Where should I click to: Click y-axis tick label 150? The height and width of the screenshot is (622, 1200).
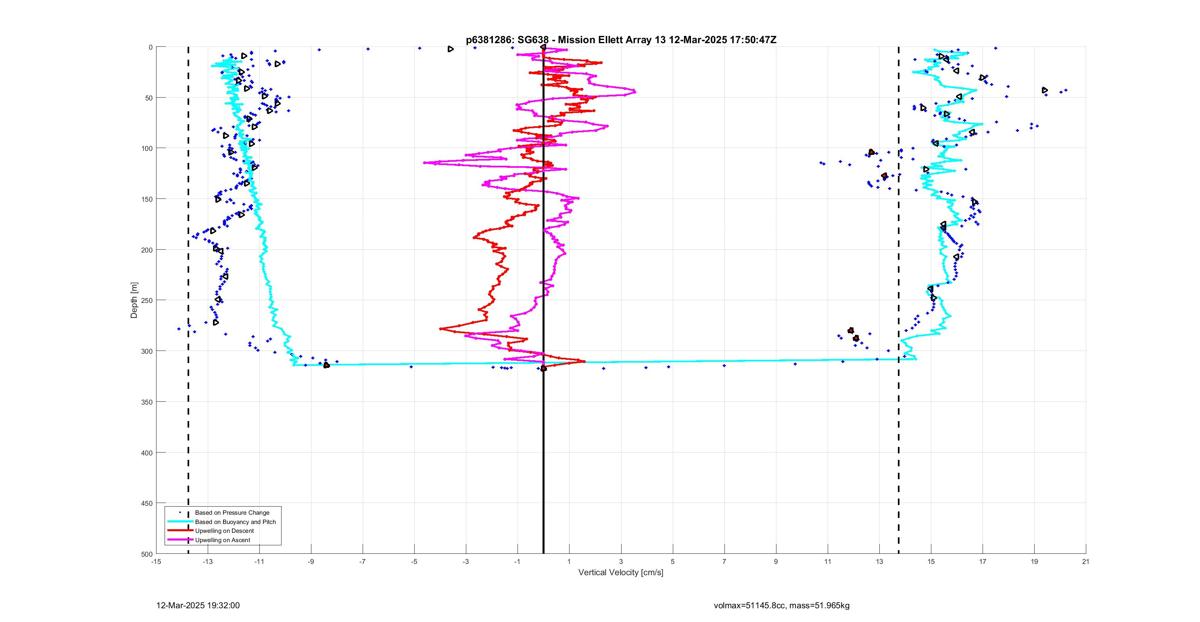[146, 199]
